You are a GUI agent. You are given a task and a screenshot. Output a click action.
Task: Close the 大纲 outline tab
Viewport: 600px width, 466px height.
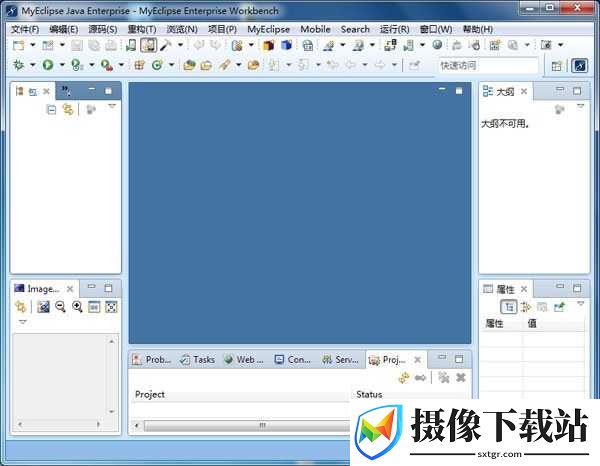click(x=524, y=91)
